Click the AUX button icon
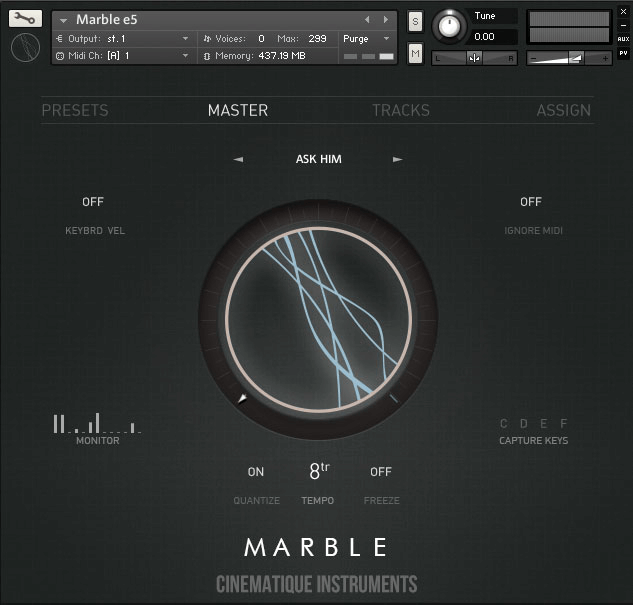633x605 pixels. (x=623, y=39)
